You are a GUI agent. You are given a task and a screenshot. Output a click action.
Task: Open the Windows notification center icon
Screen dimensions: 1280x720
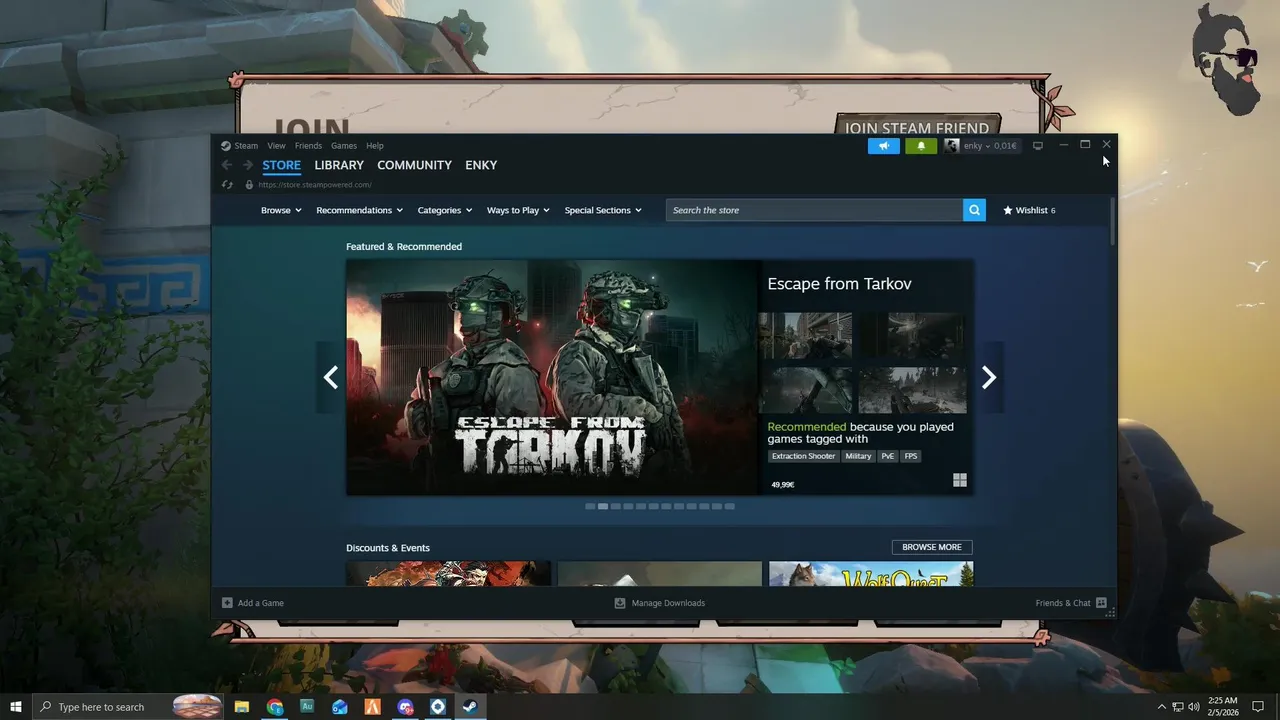pyautogui.click(x=1258, y=707)
